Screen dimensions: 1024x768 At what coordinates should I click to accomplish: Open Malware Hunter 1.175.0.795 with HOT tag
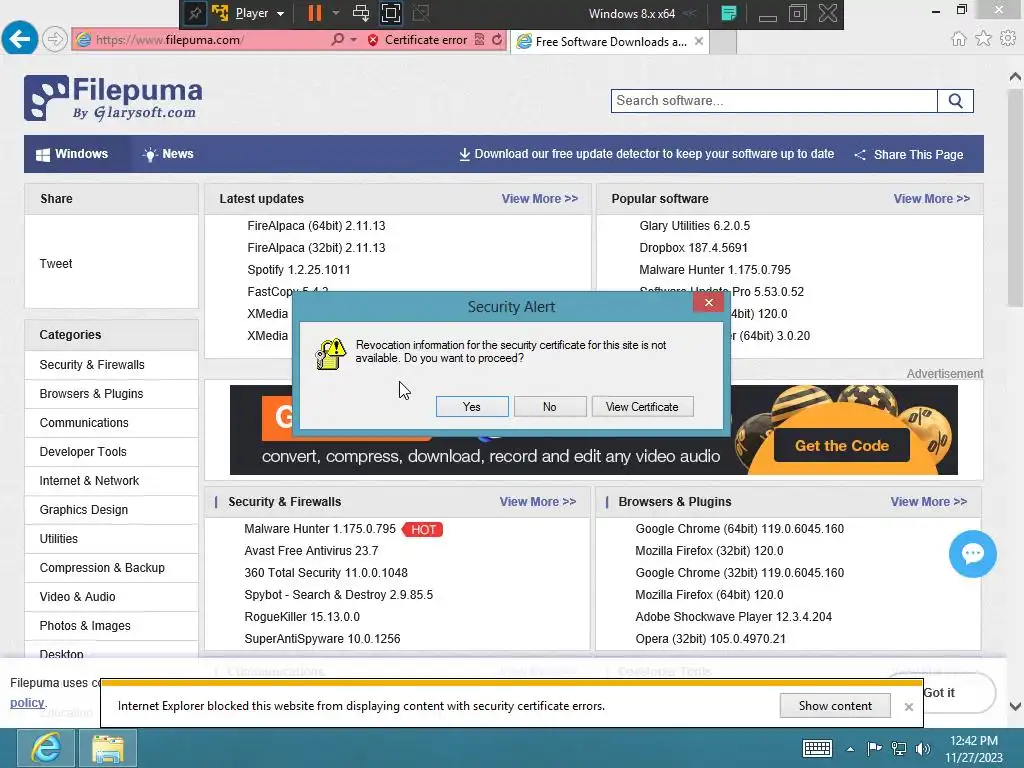pos(320,529)
